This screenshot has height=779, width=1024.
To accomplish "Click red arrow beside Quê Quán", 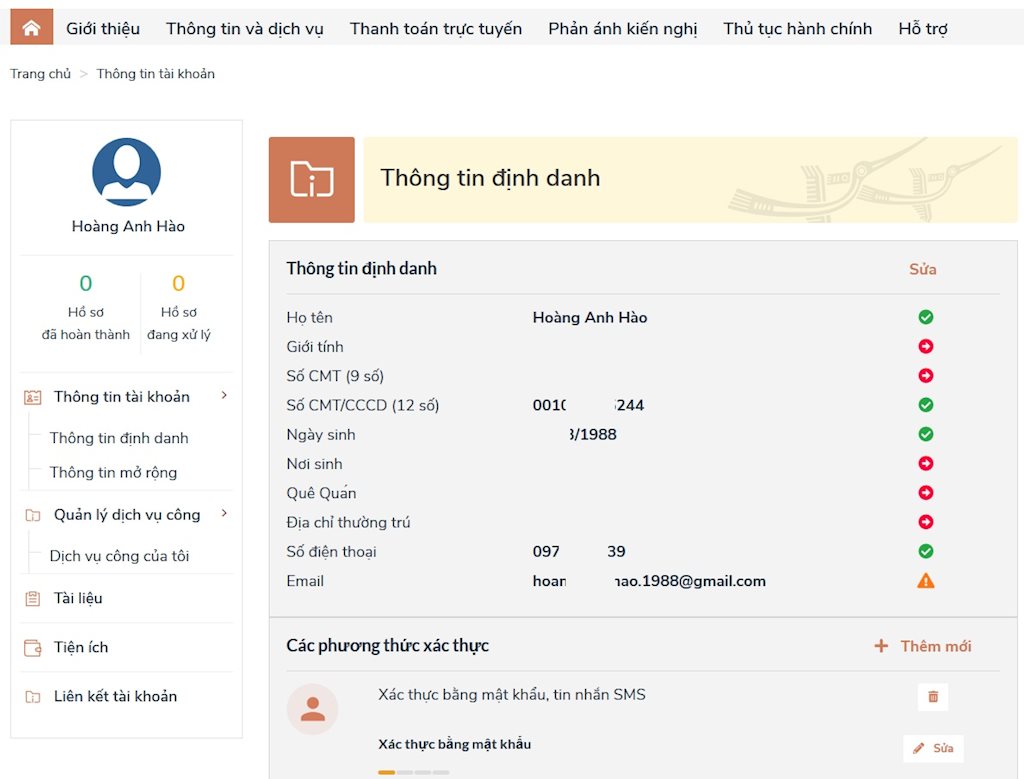I will point(925,493).
